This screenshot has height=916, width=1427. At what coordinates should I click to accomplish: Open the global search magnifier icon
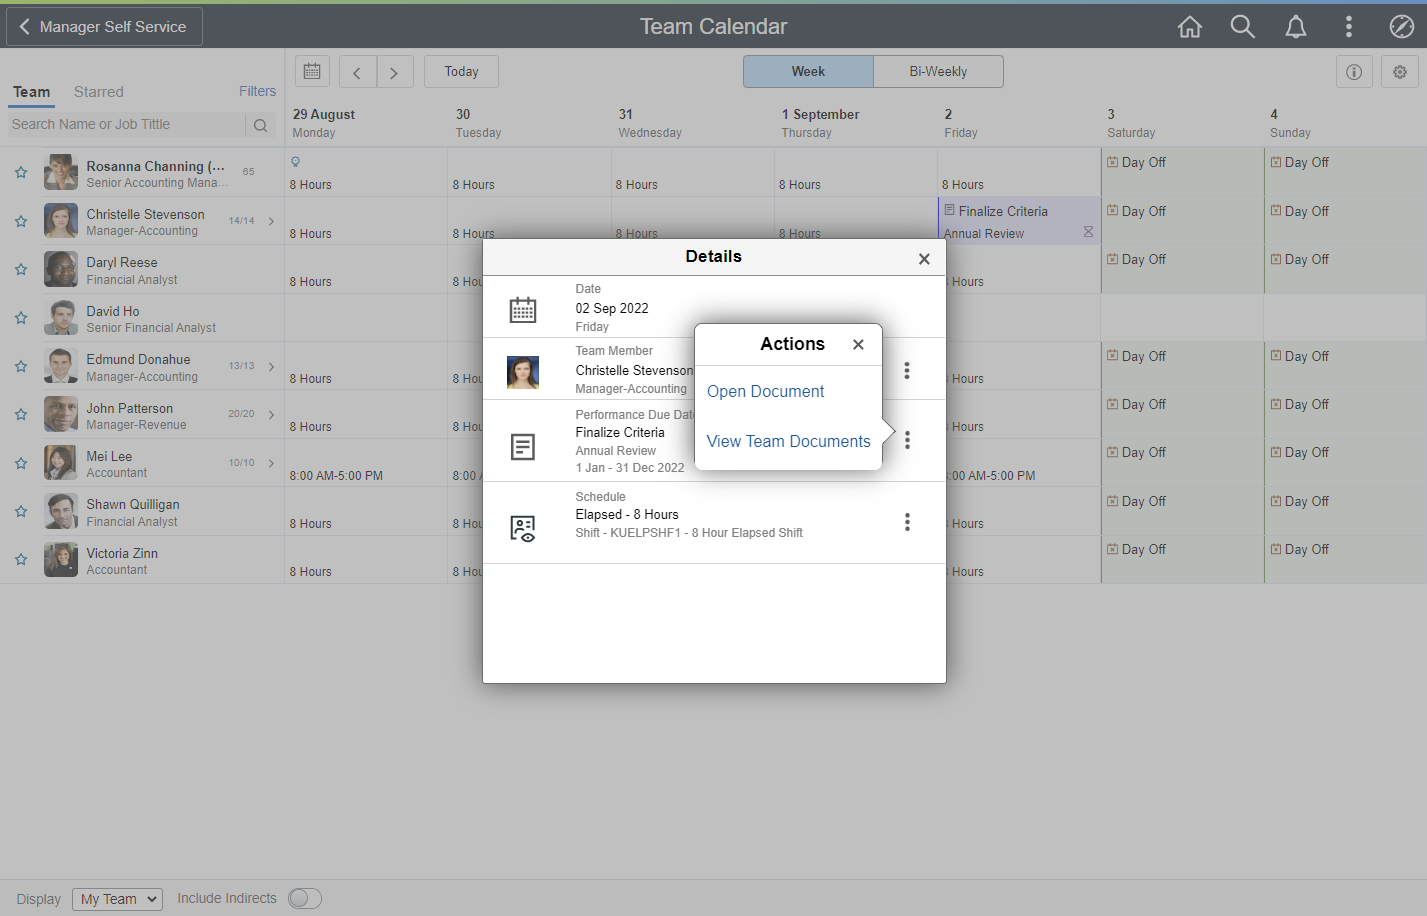pos(1243,27)
